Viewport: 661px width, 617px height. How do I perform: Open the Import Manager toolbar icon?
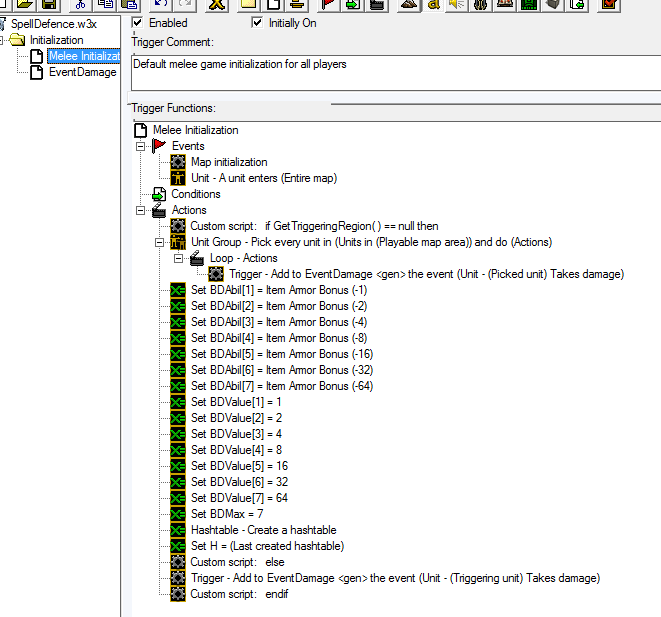point(578,4)
